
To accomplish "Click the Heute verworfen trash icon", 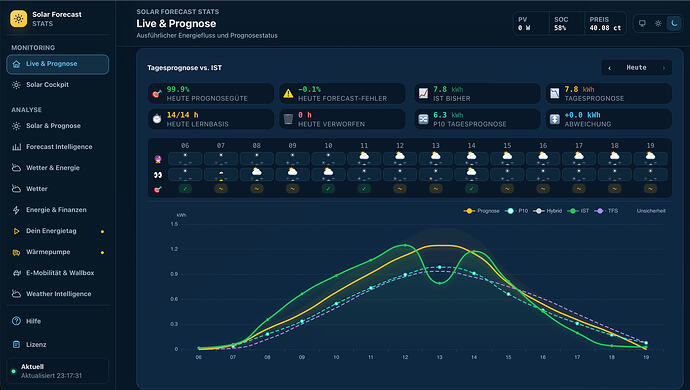I will click(x=288, y=119).
